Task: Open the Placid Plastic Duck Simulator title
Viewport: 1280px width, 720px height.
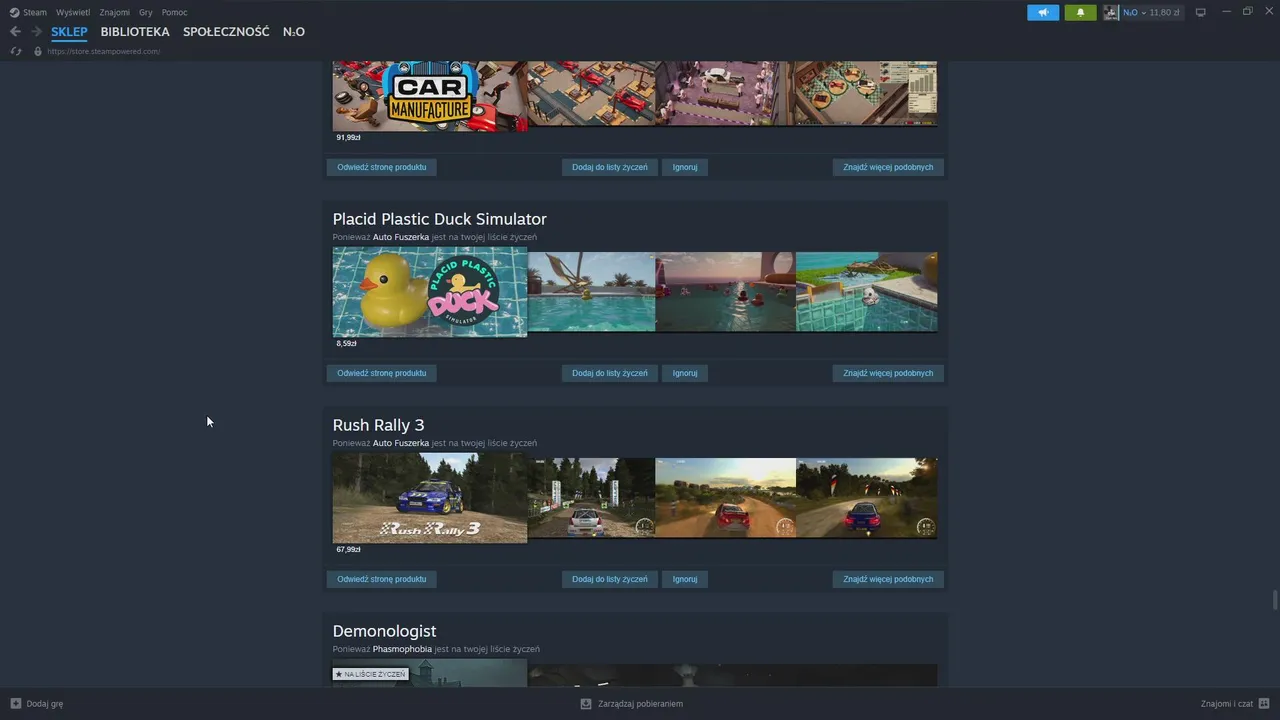Action: pyautogui.click(x=439, y=219)
